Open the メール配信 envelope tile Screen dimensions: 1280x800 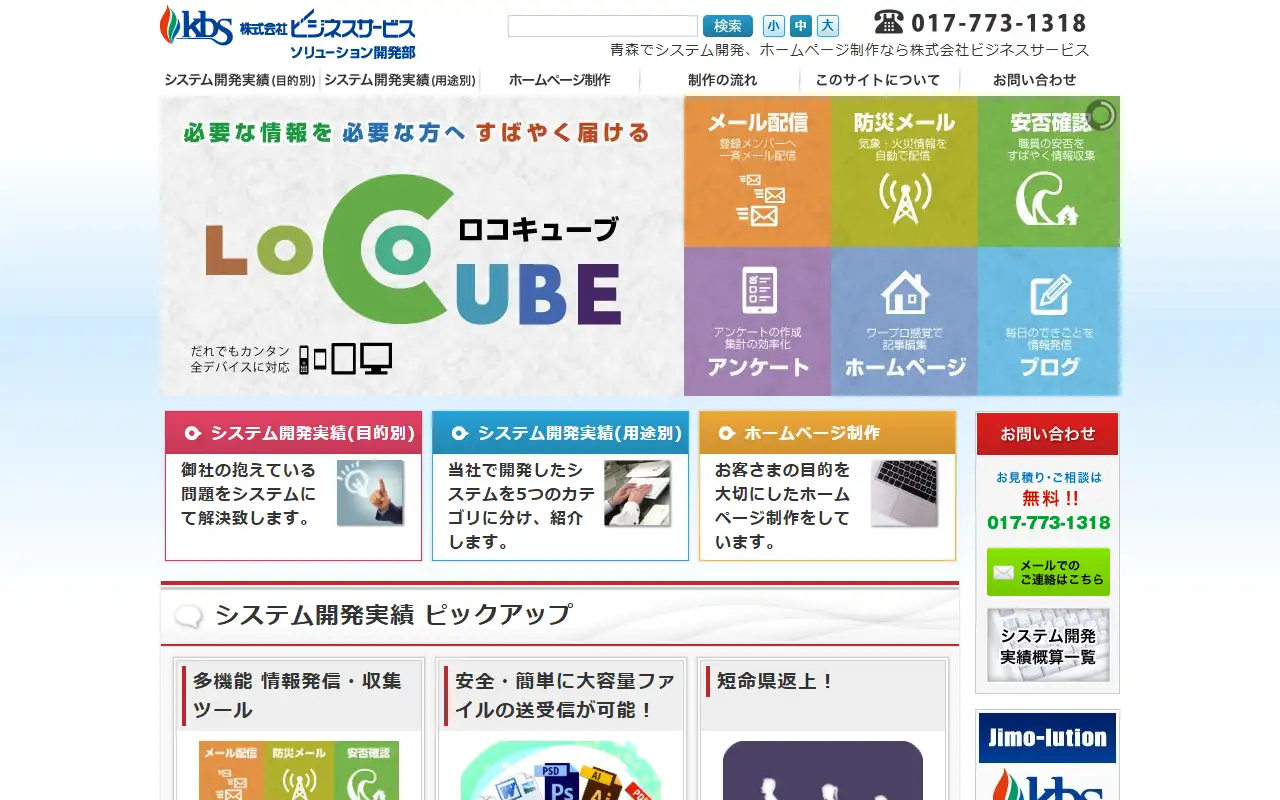(x=757, y=171)
